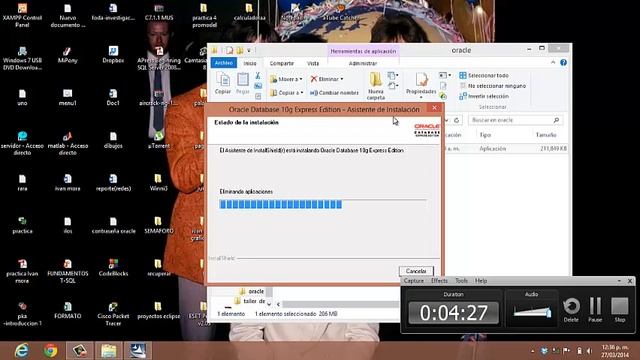Open Propiedades in the Explorer ribbon
This screenshot has width=640, height=360.
(421, 83)
